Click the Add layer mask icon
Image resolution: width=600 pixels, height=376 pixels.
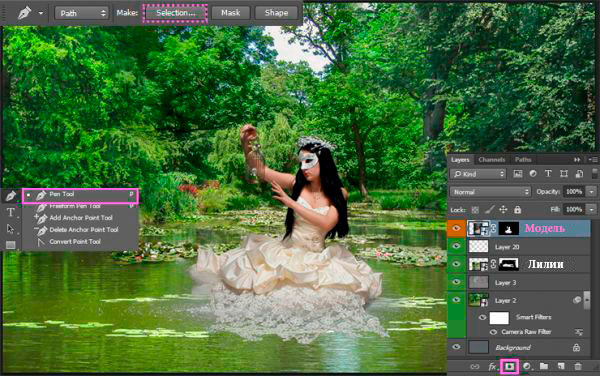[x=509, y=366]
